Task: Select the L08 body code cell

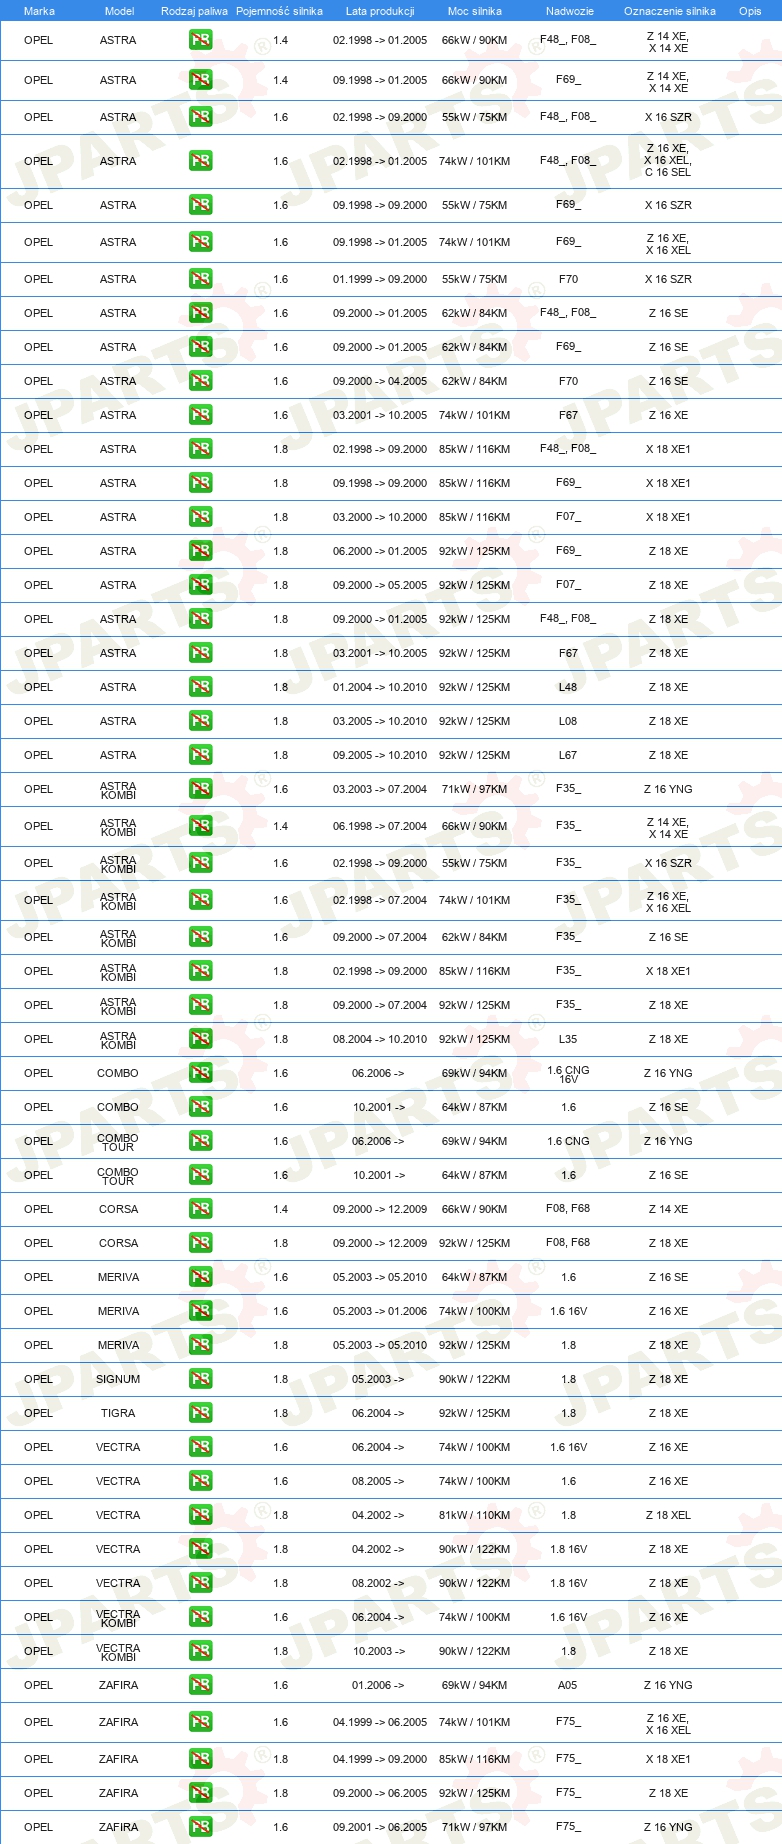Action: point(568,721)
